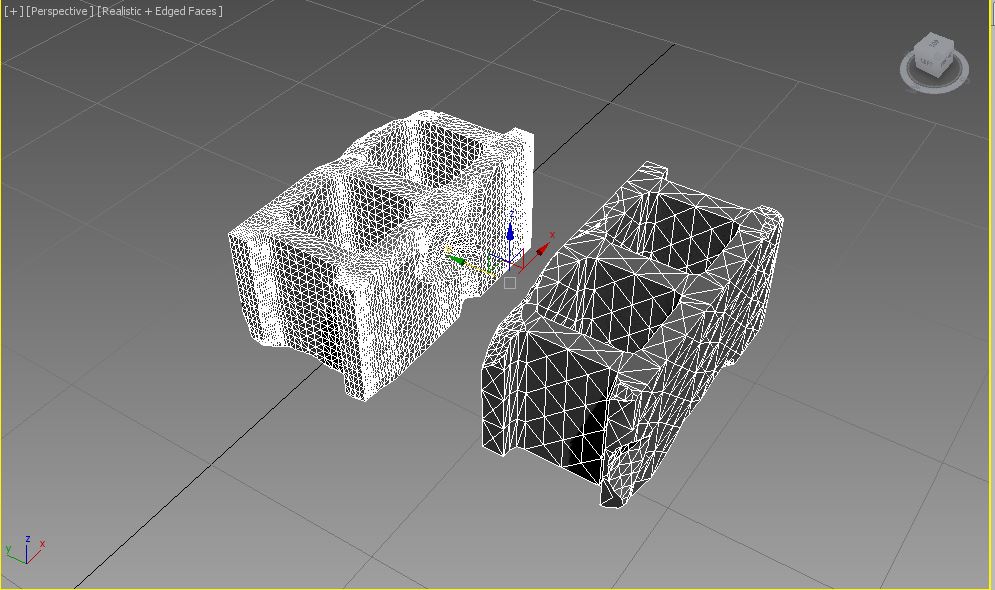The height and width of the screenshot is (590, 995).
Task: Click the yellow Y-axis shaft of the gizmo
Action: click(482, 267)
